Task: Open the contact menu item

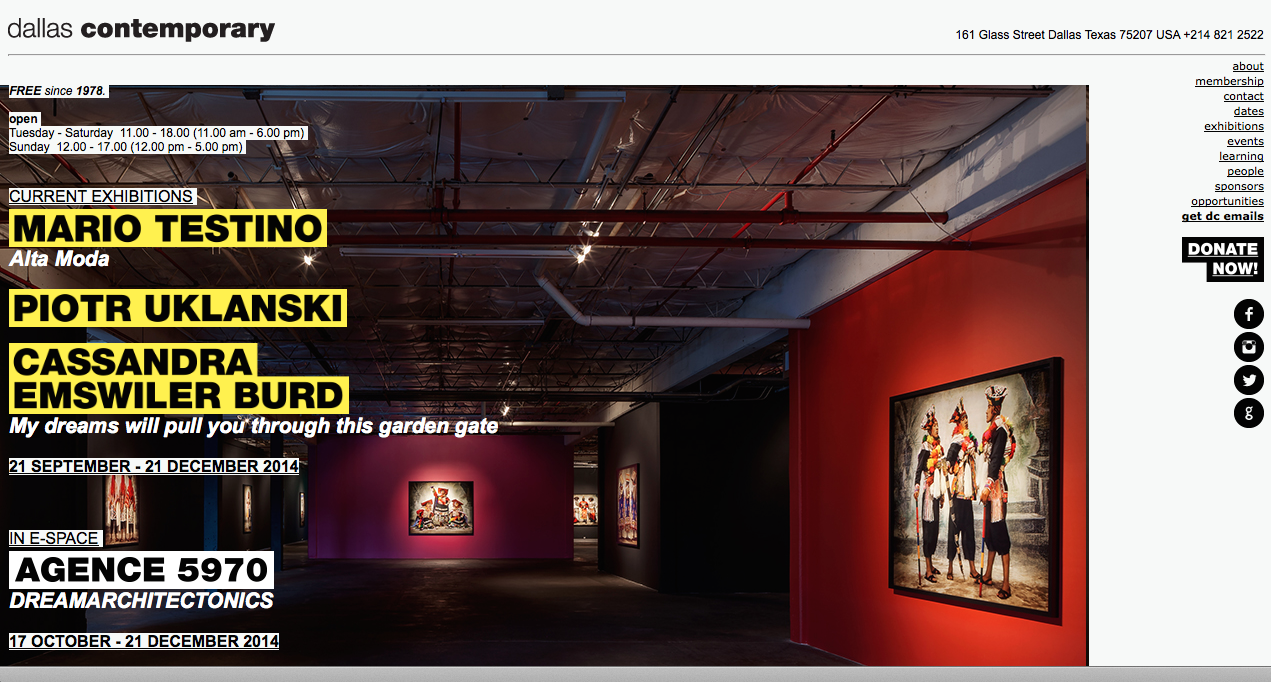Action: click(1243, 96)
